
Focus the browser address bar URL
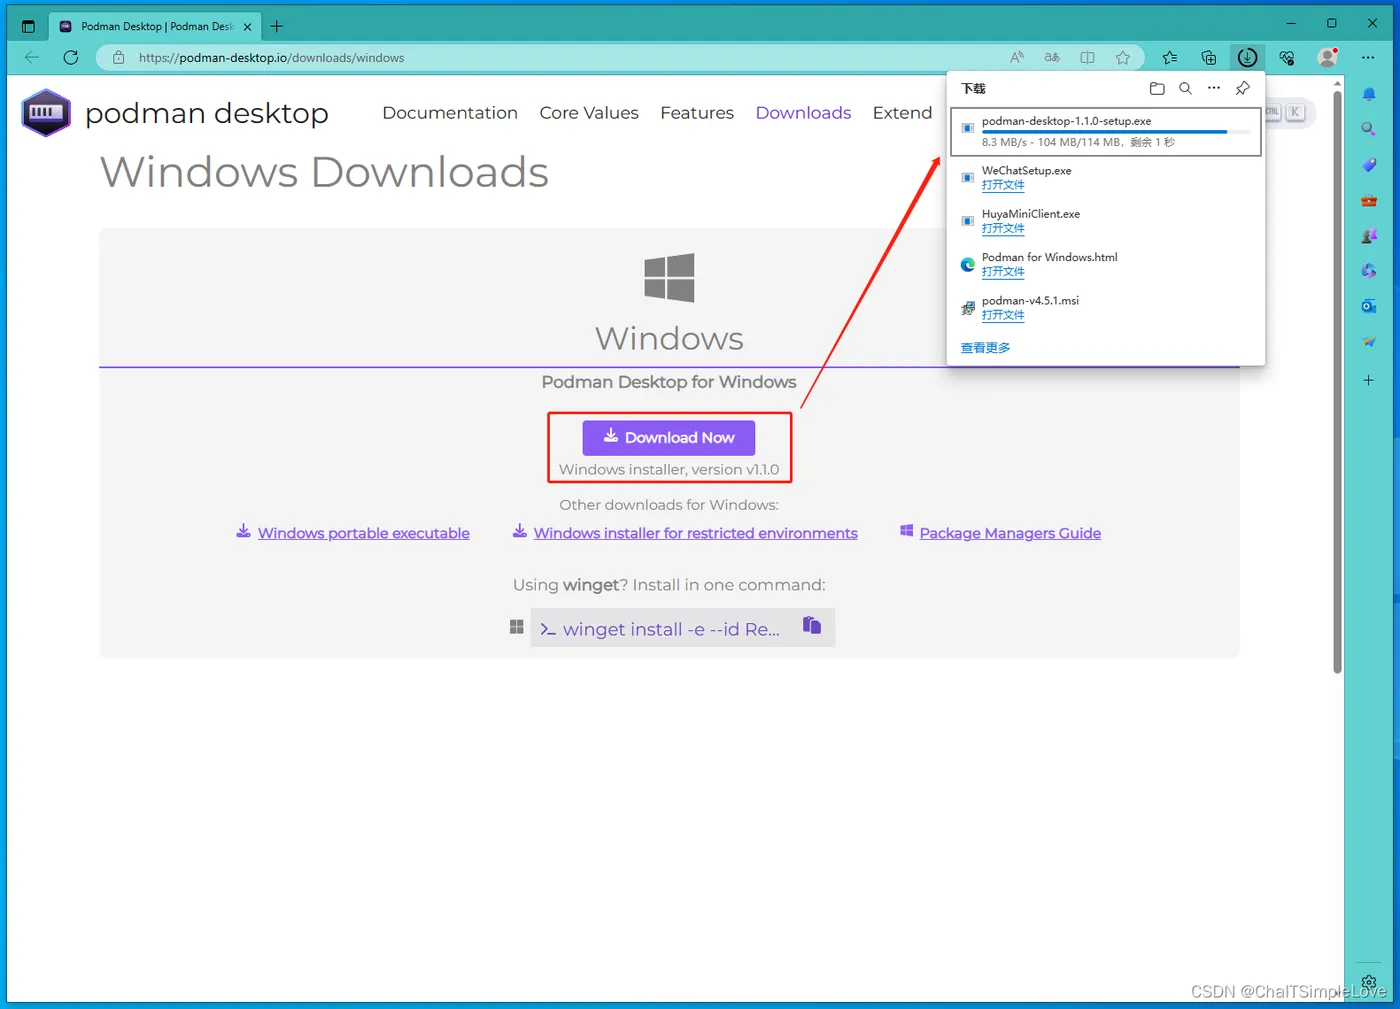271,58
